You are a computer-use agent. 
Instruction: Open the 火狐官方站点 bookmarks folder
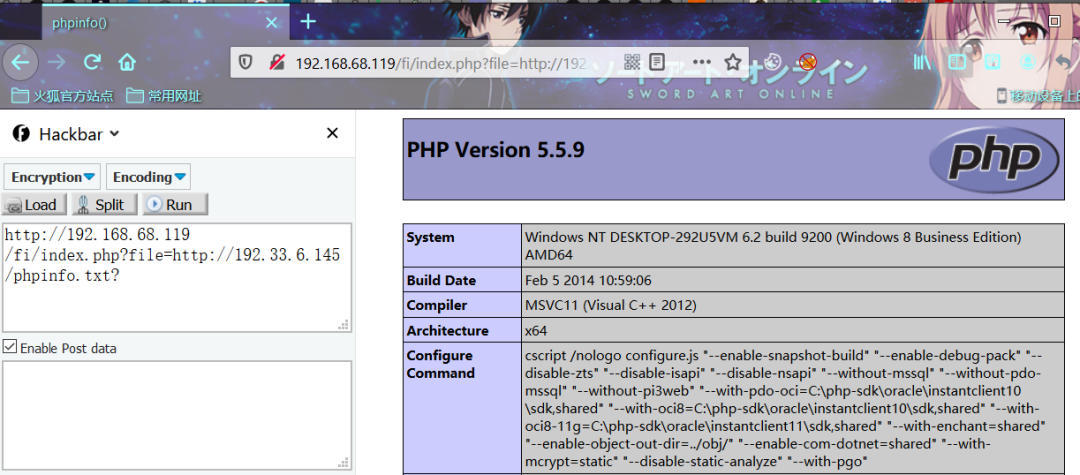(x=63, y=96)
